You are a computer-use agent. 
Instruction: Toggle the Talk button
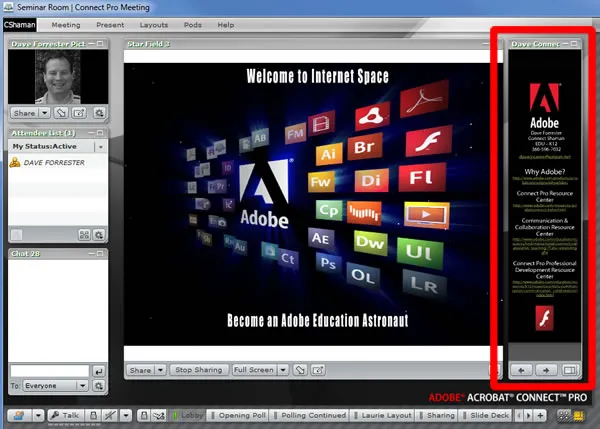65,415
